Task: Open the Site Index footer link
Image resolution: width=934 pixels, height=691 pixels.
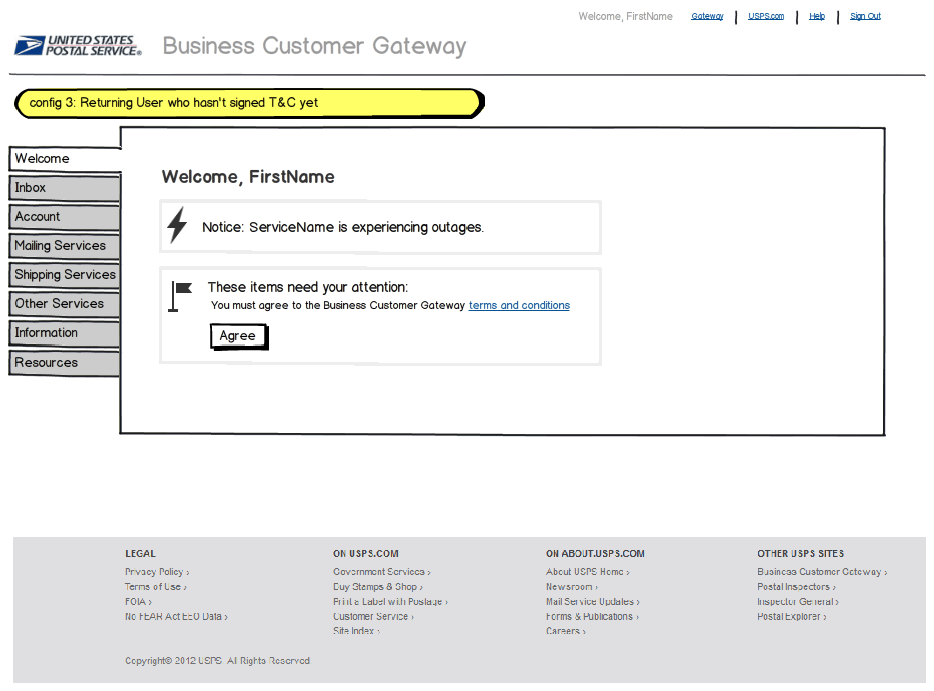Action: [x=356, y=631]
